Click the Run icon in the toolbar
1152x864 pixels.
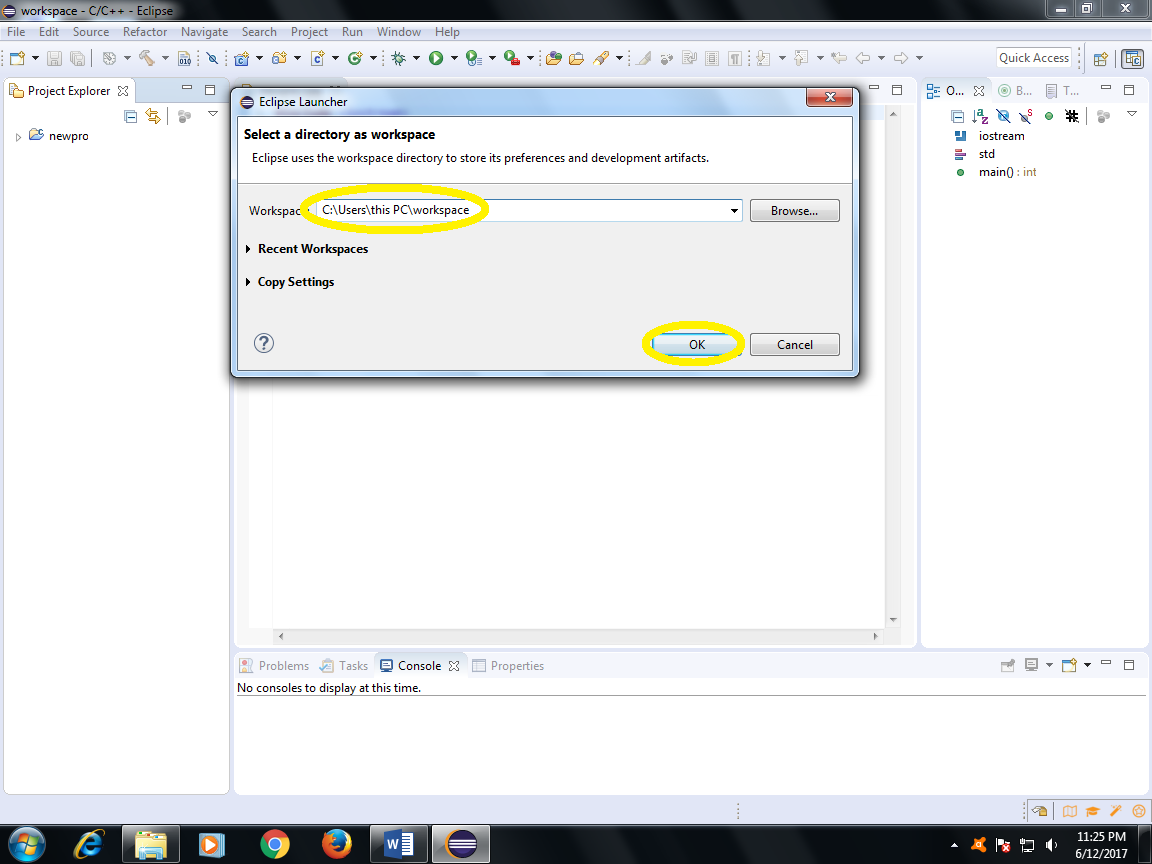(x=436, y=58)
